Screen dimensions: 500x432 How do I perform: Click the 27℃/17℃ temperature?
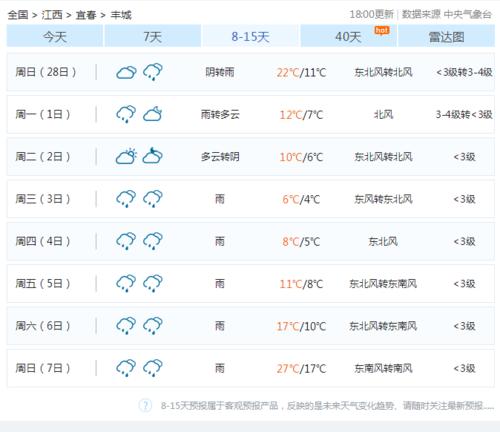[301, 368]
